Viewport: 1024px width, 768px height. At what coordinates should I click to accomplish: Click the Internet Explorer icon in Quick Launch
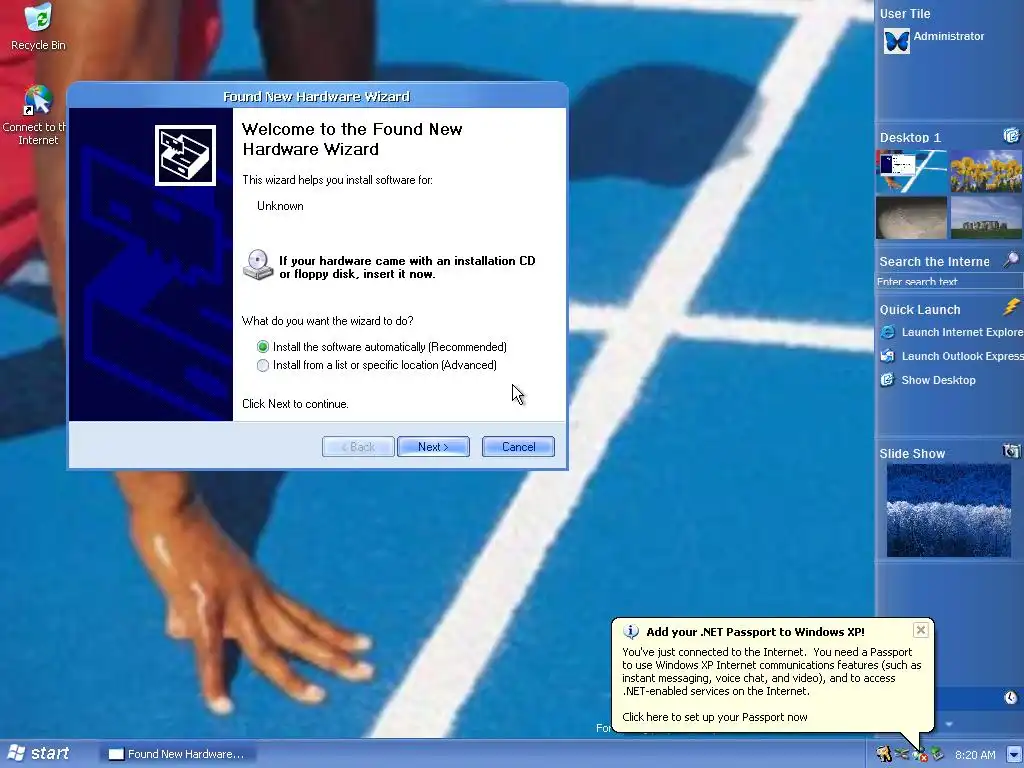[x=888, y=332]
